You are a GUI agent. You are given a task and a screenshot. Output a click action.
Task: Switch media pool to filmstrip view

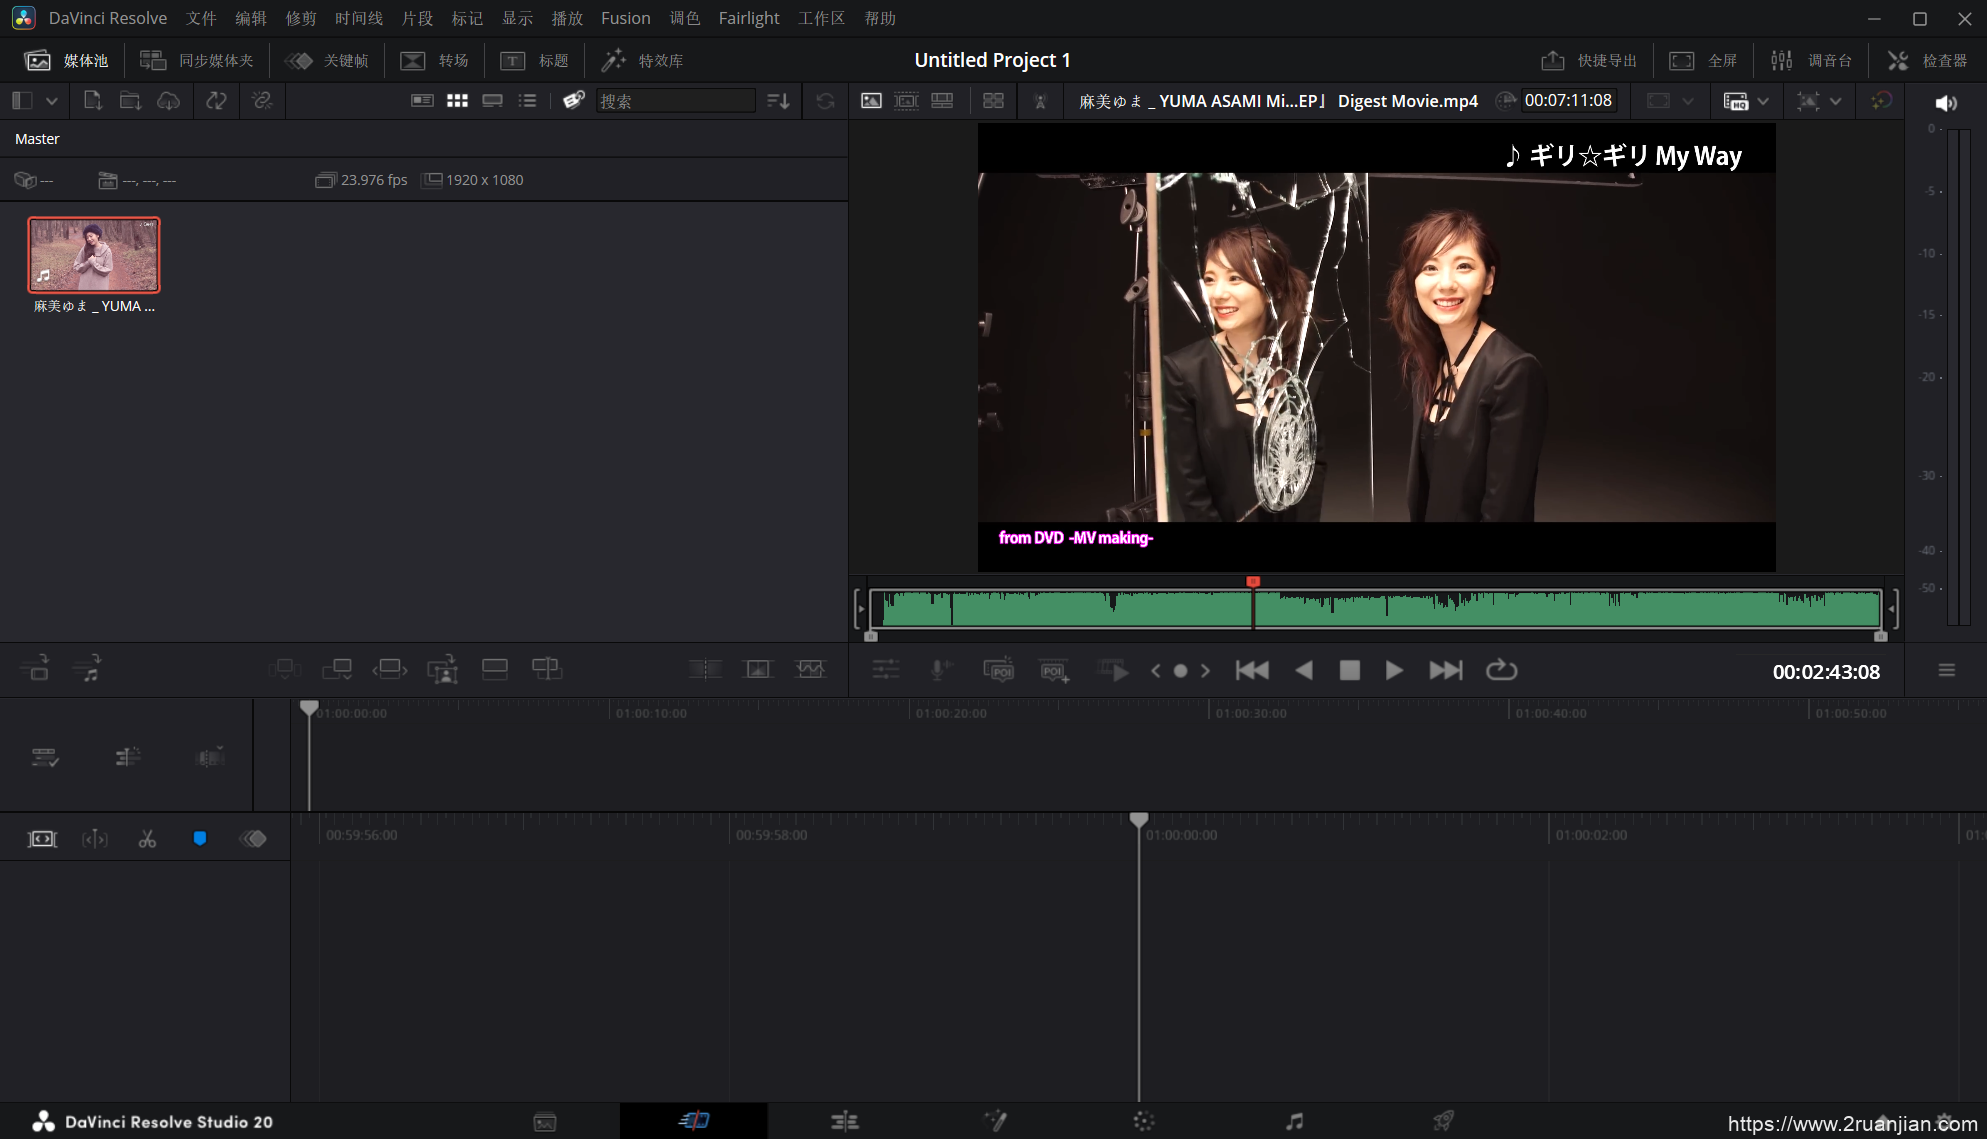click(x=492, y=101)
